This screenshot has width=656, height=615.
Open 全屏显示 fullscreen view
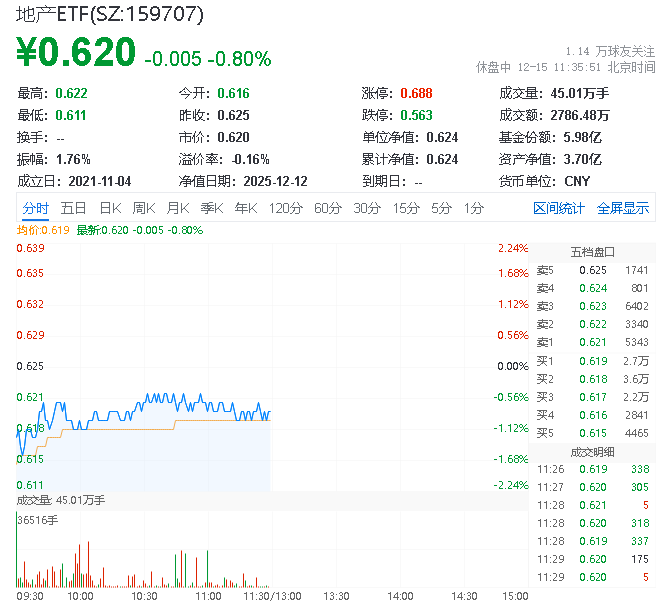623,208
